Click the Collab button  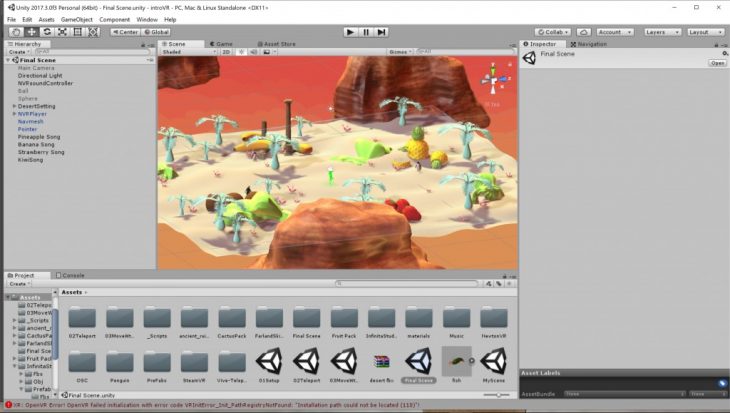[x=556, y=32]
